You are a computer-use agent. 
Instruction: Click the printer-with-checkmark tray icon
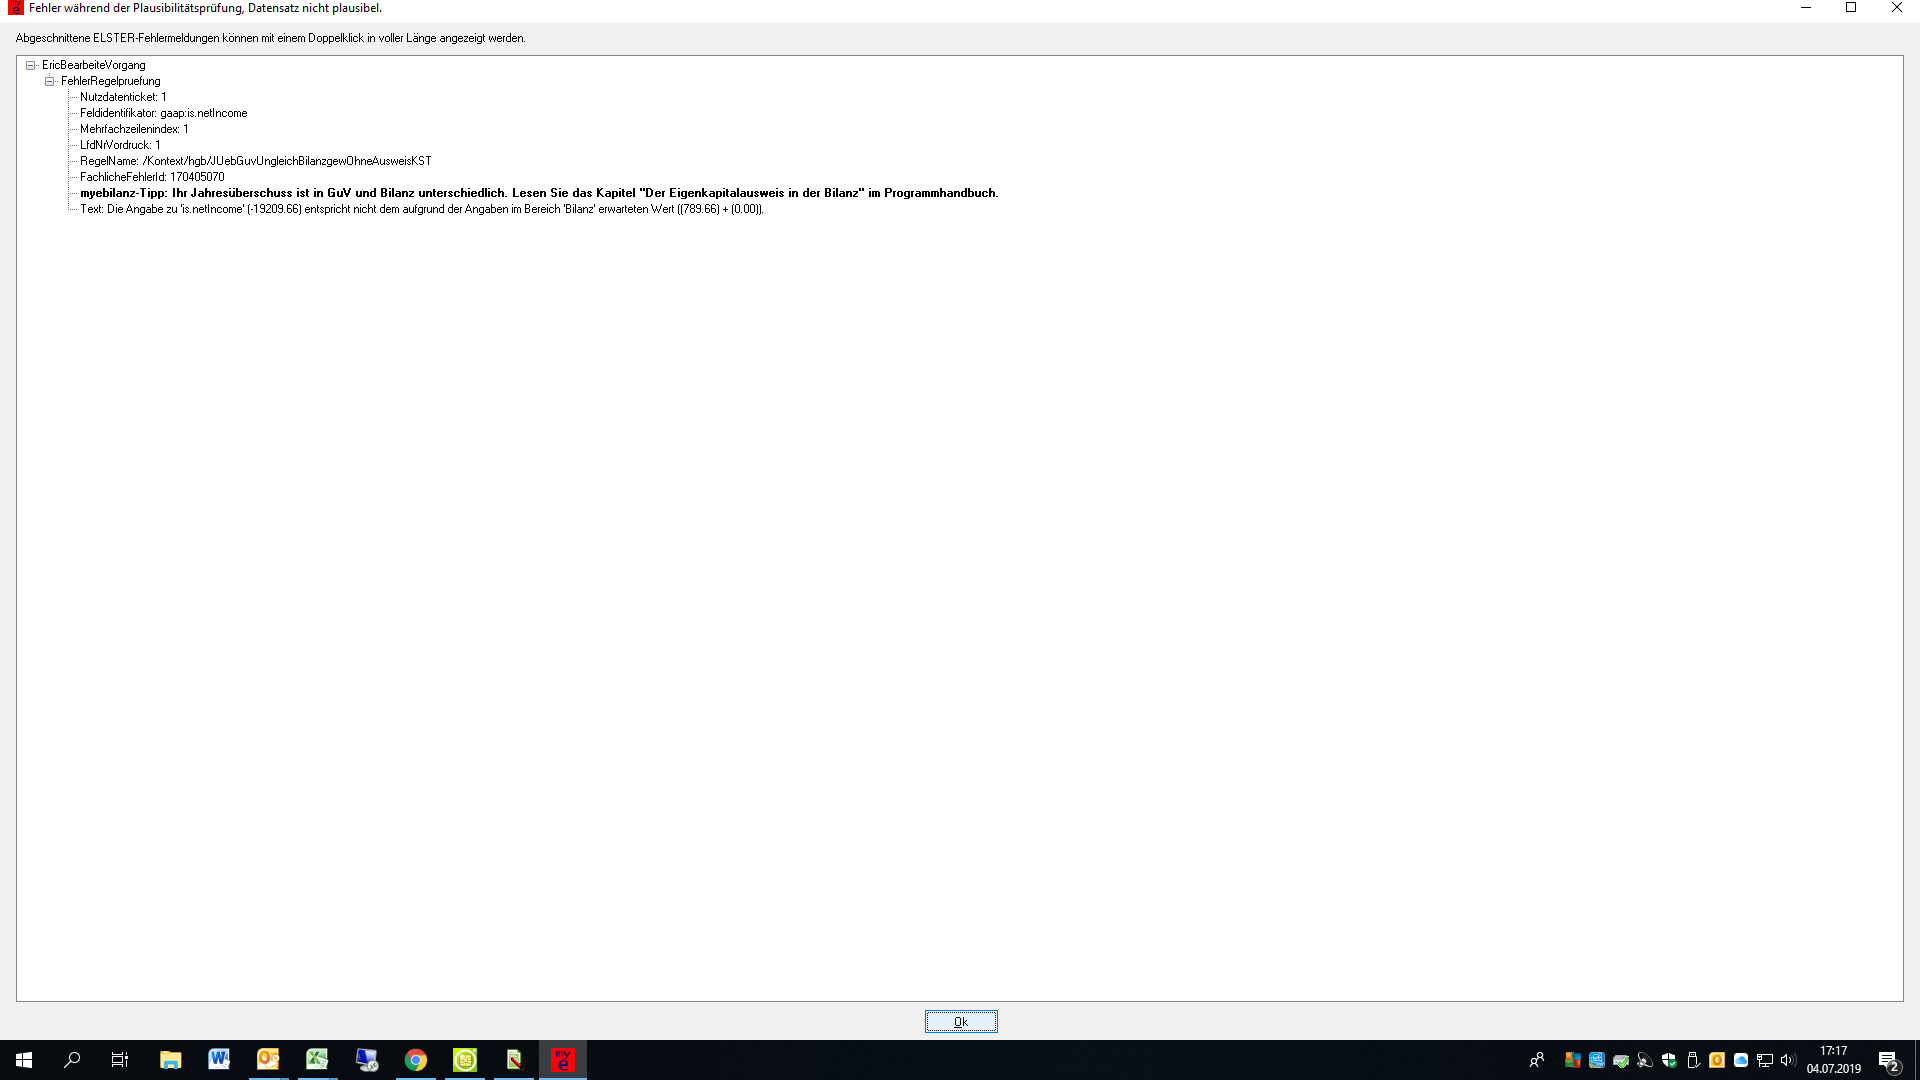[1621, 1060]
